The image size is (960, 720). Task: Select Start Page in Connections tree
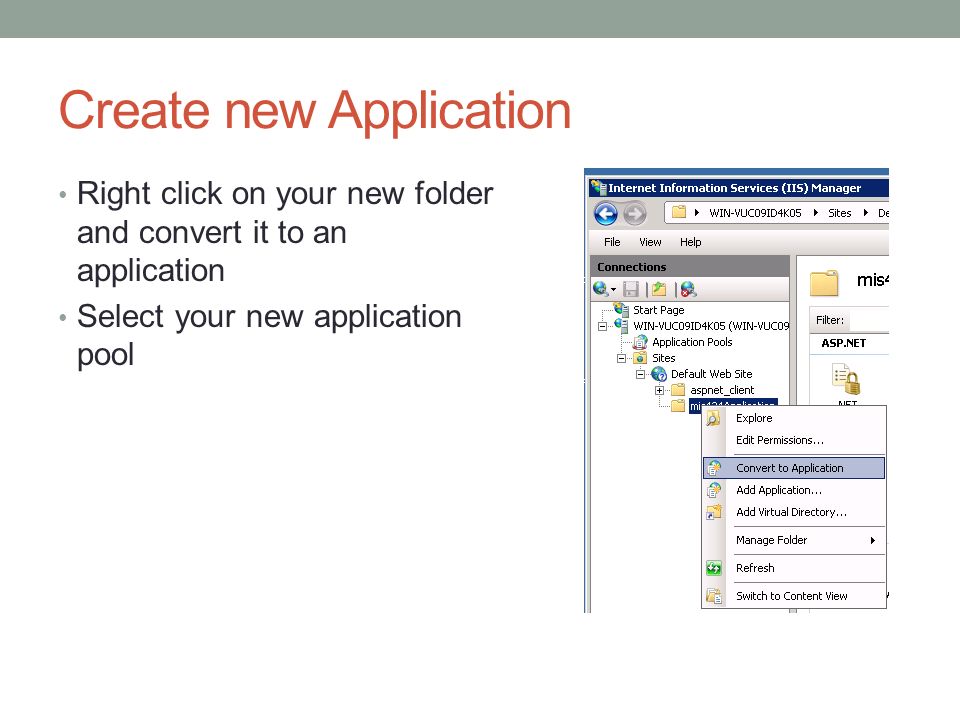658,310
